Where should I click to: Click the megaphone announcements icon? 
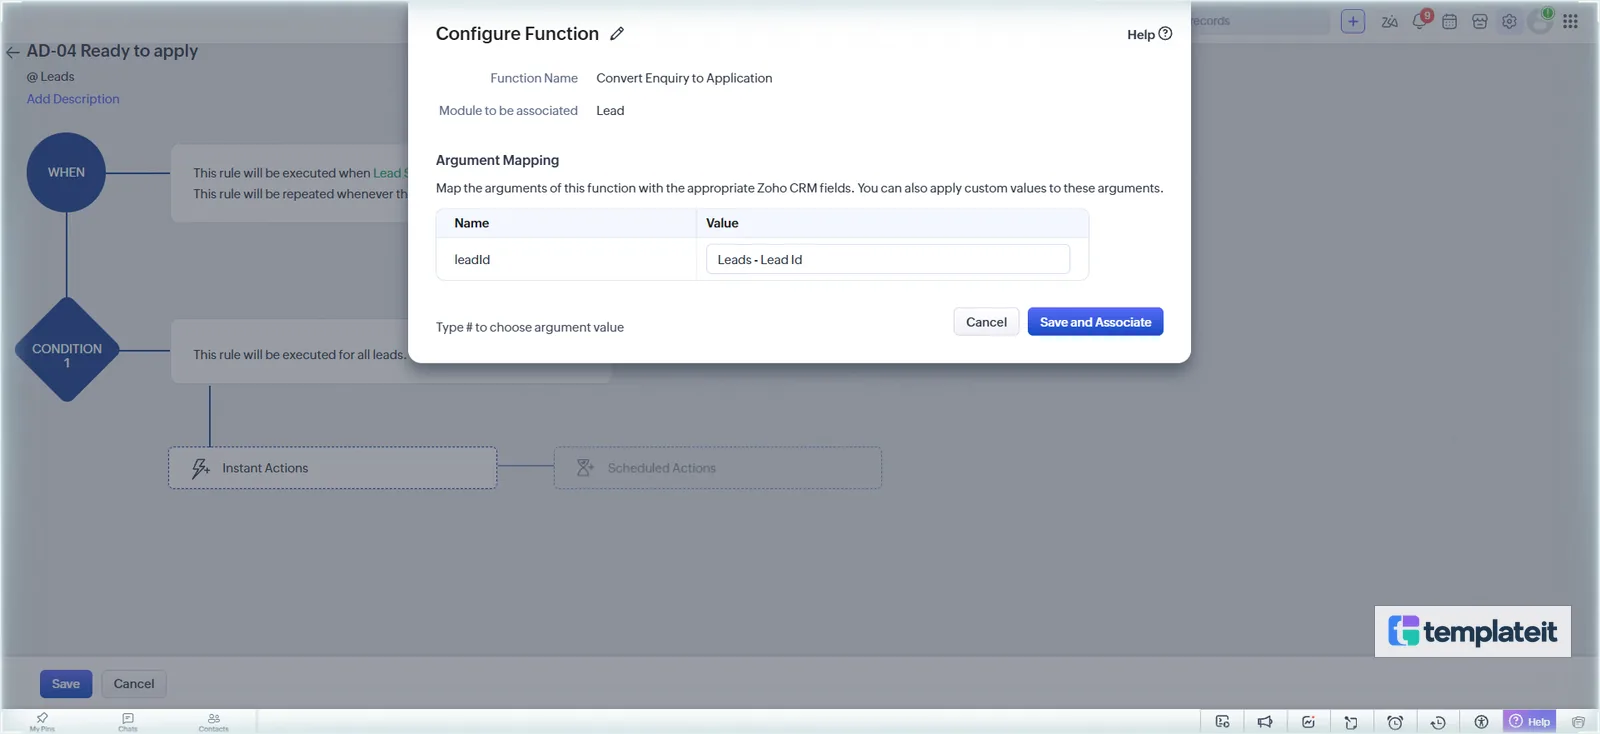coord(1265,722)
